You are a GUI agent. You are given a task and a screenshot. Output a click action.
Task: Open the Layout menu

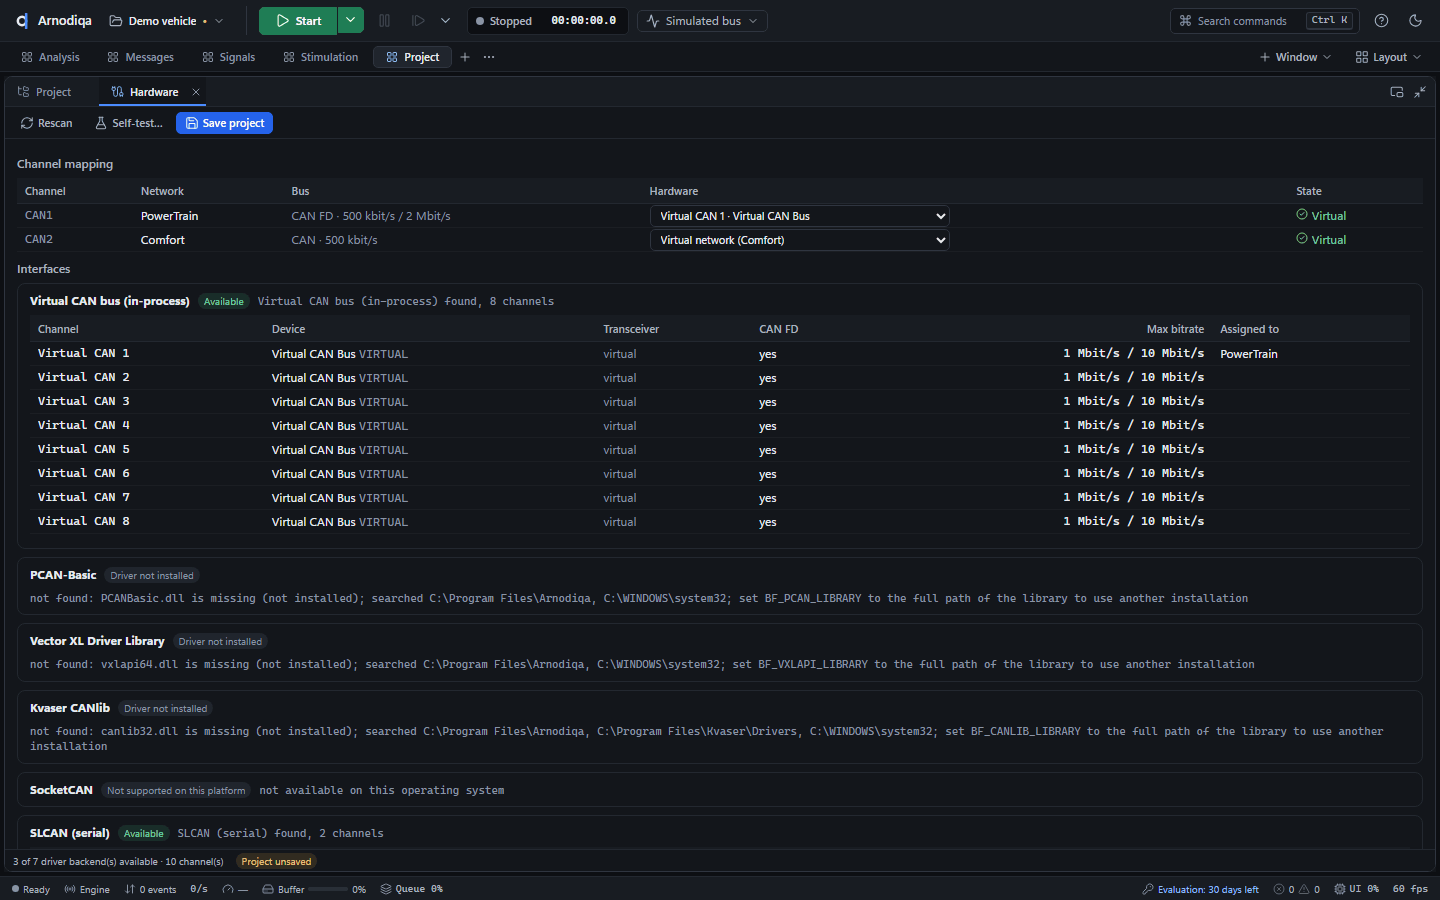[x=1388, y=57]
